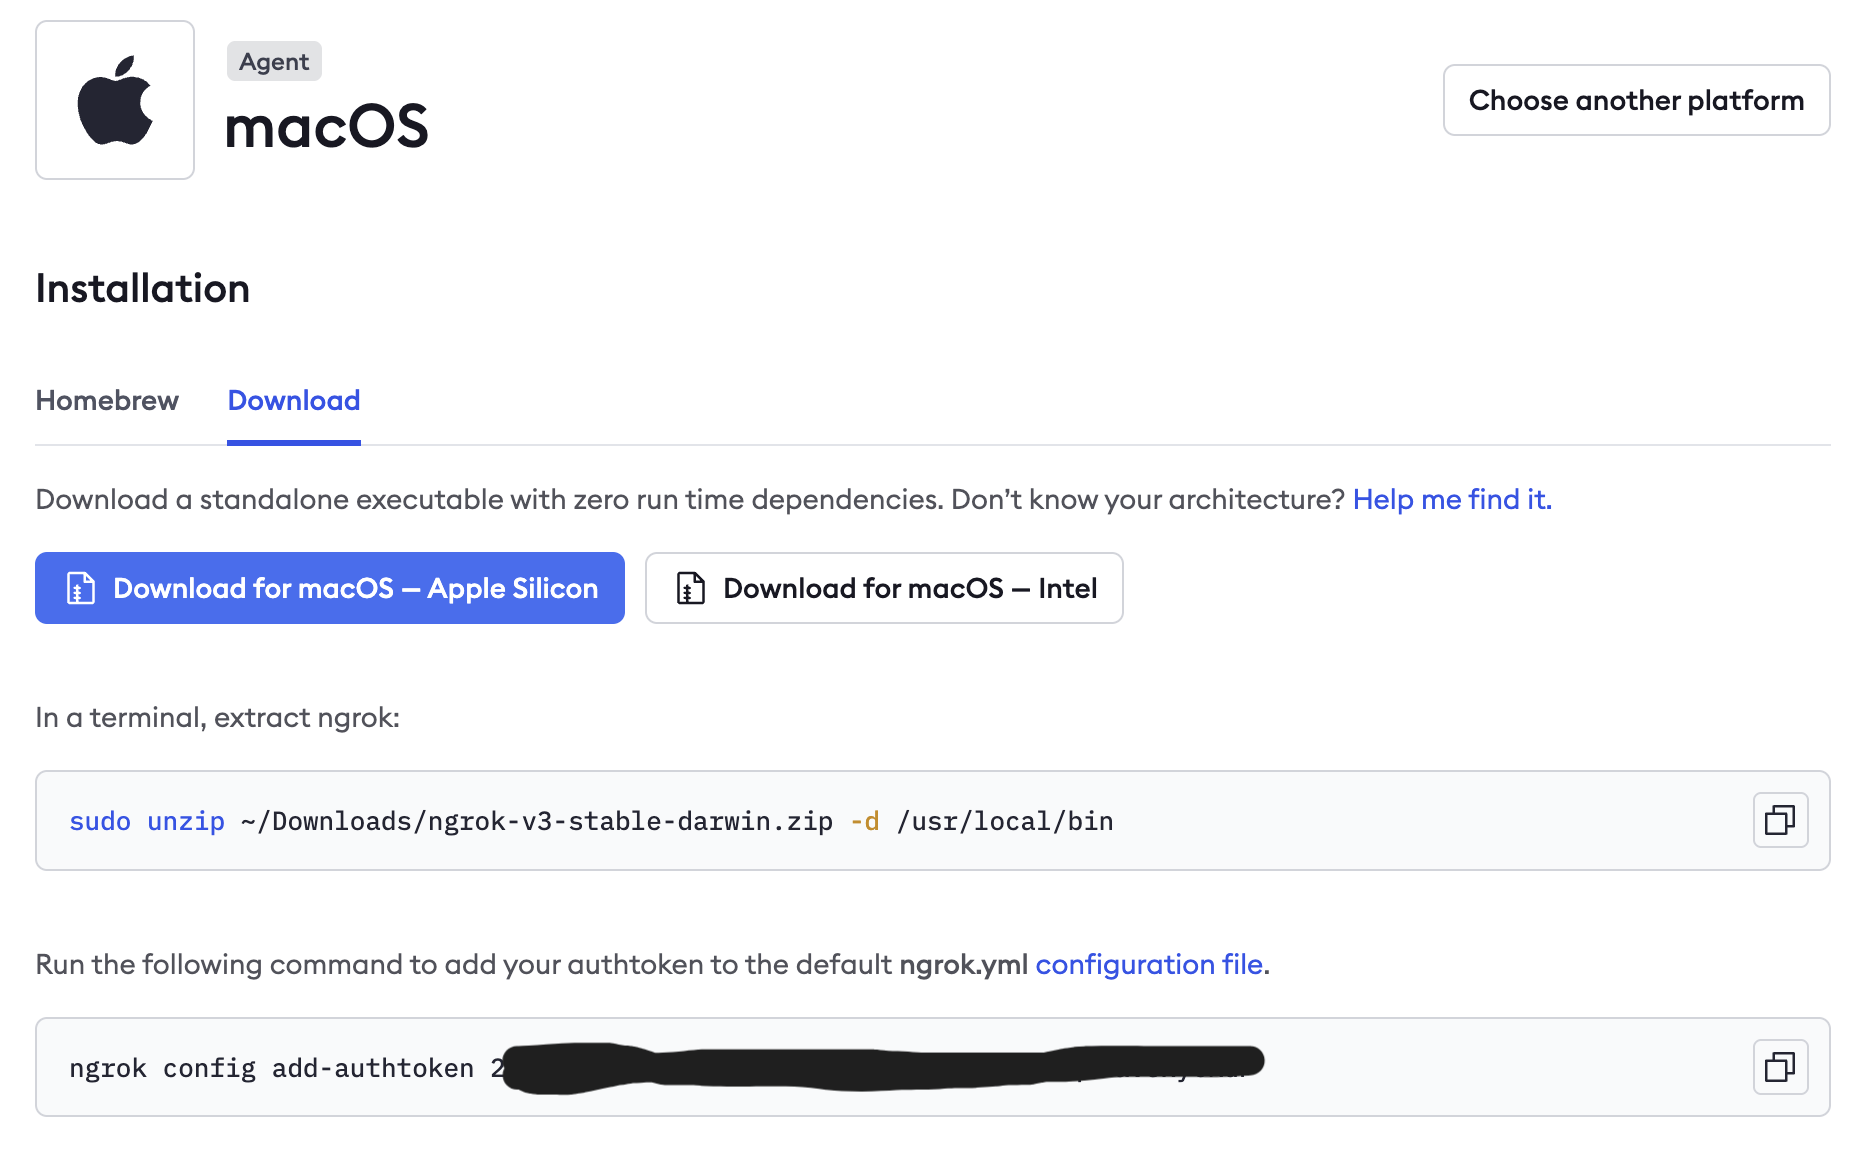Click the Apple logo platform icon
Viewport: 1874px width, 1160px height.
(115, 100)
